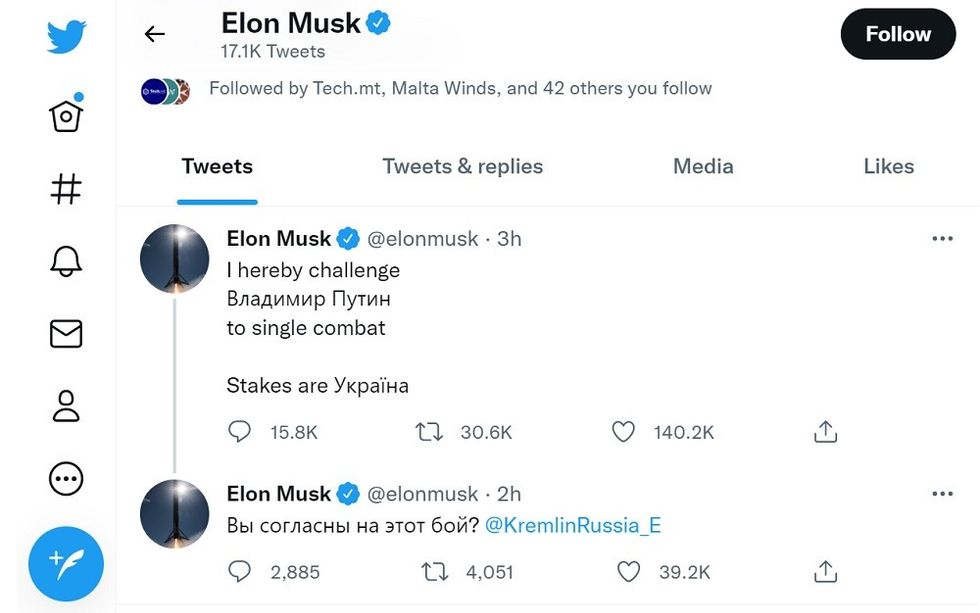Screen dimensions: 980x613
Task: Click the Twitter bird logo
Action: 65,33
